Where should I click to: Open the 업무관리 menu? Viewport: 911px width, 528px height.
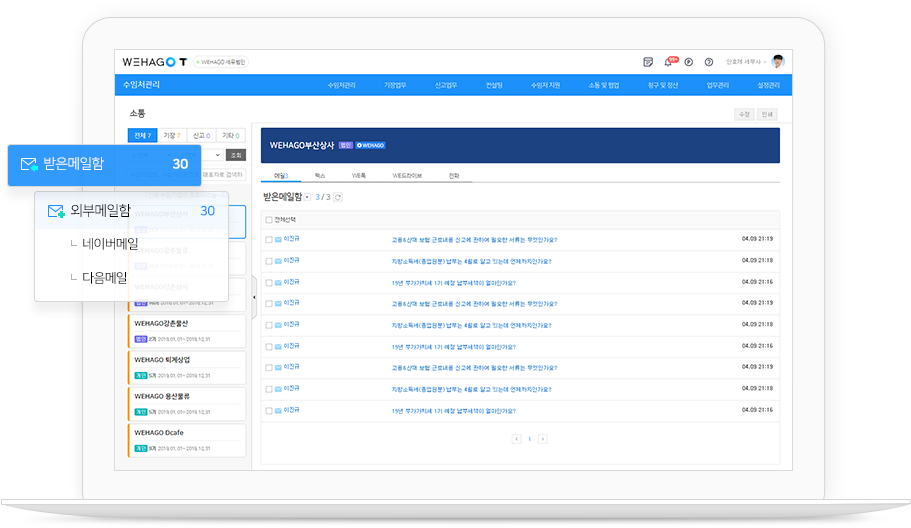point(718,85)
